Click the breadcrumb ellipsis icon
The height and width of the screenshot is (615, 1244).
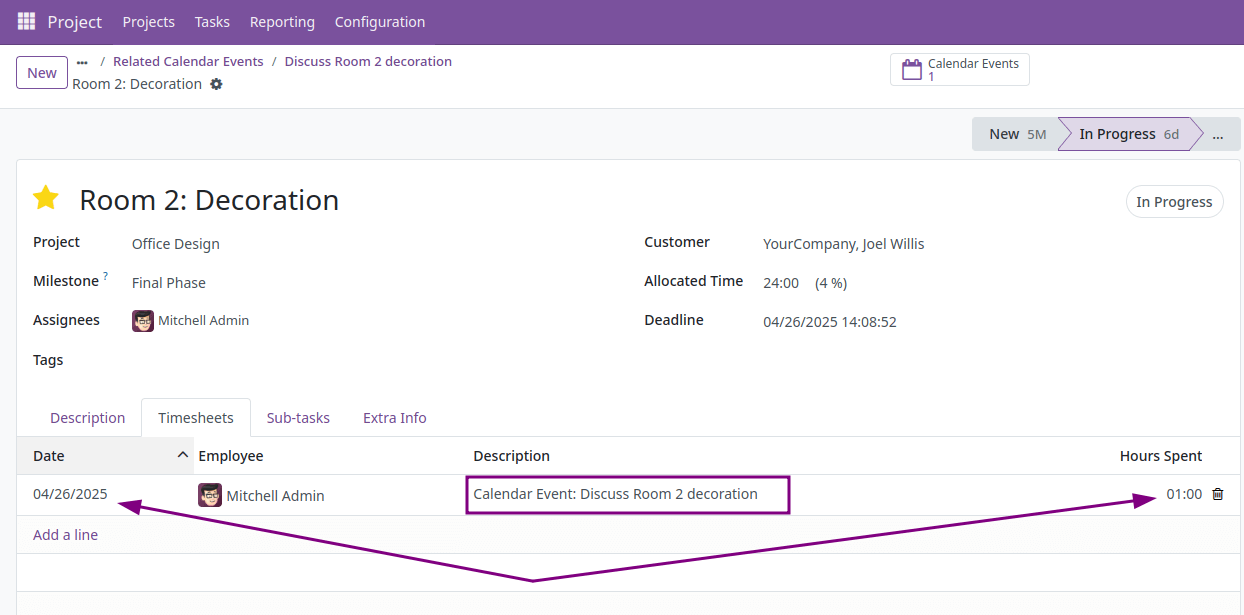(x=81, y=61)
